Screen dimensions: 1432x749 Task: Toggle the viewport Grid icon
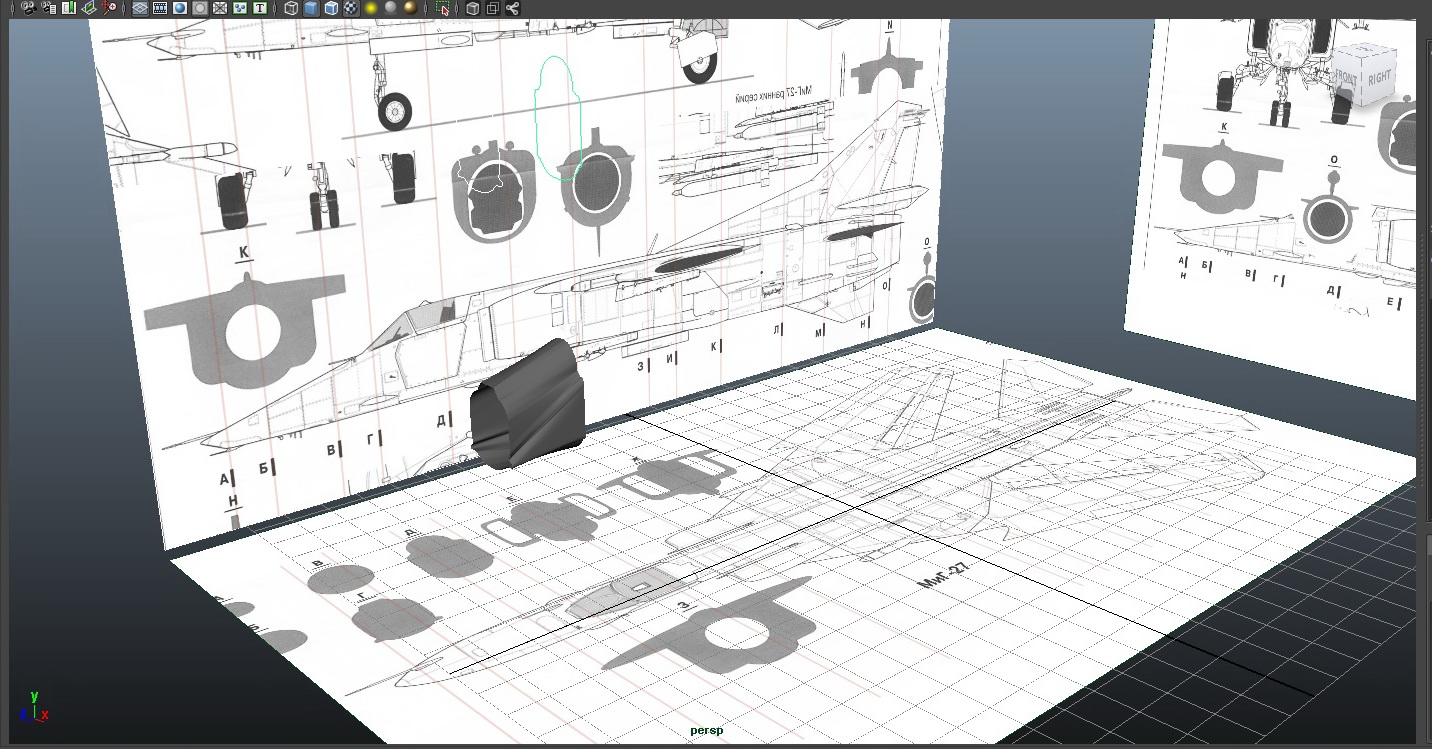140,8
